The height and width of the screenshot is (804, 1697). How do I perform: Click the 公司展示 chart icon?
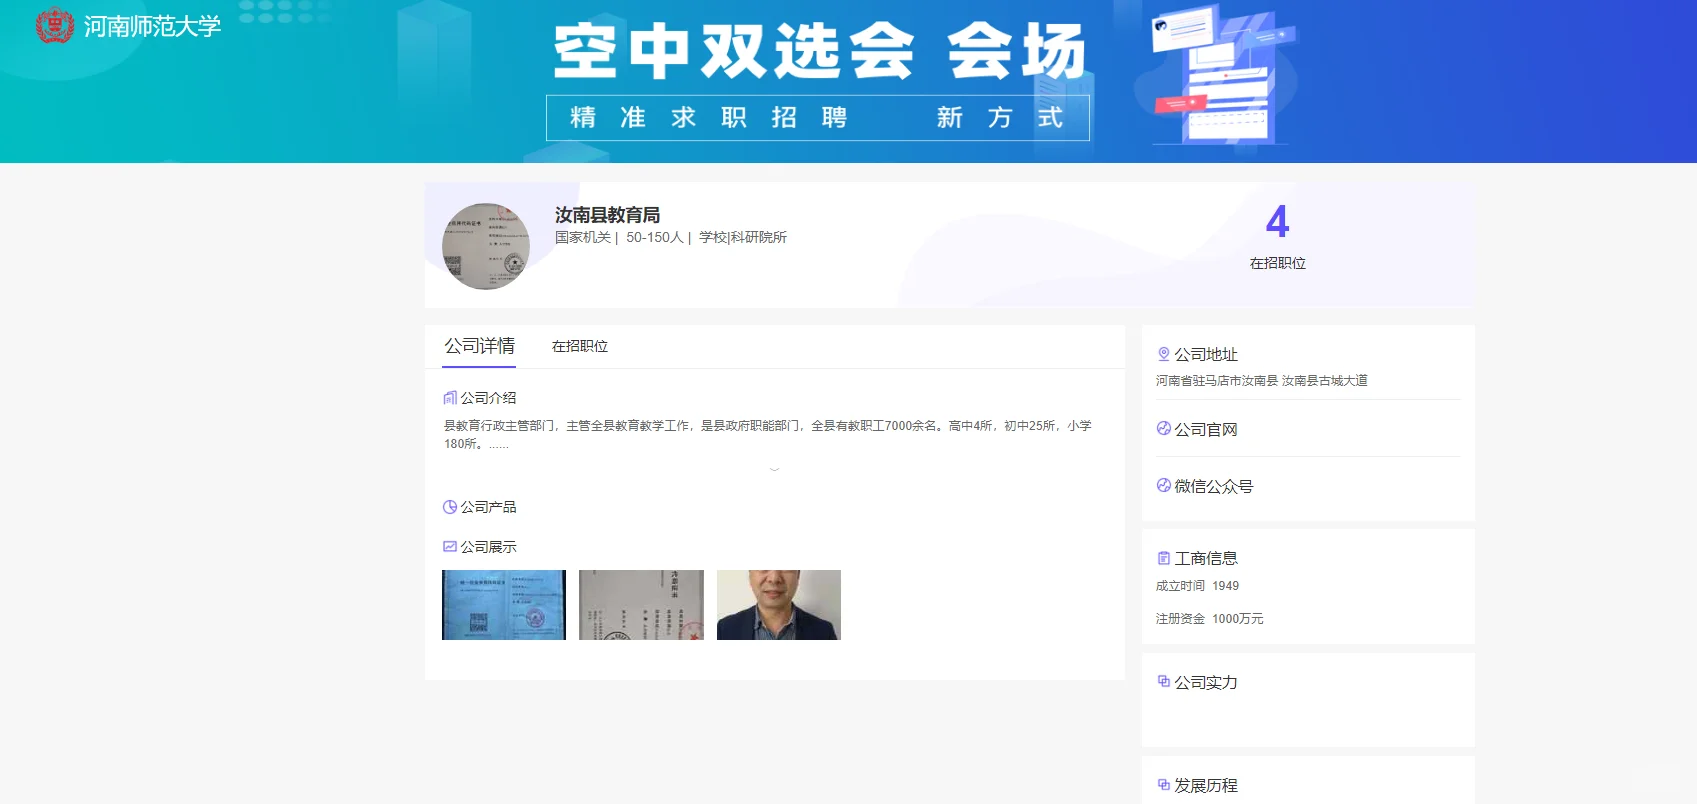tap(450, 547)
